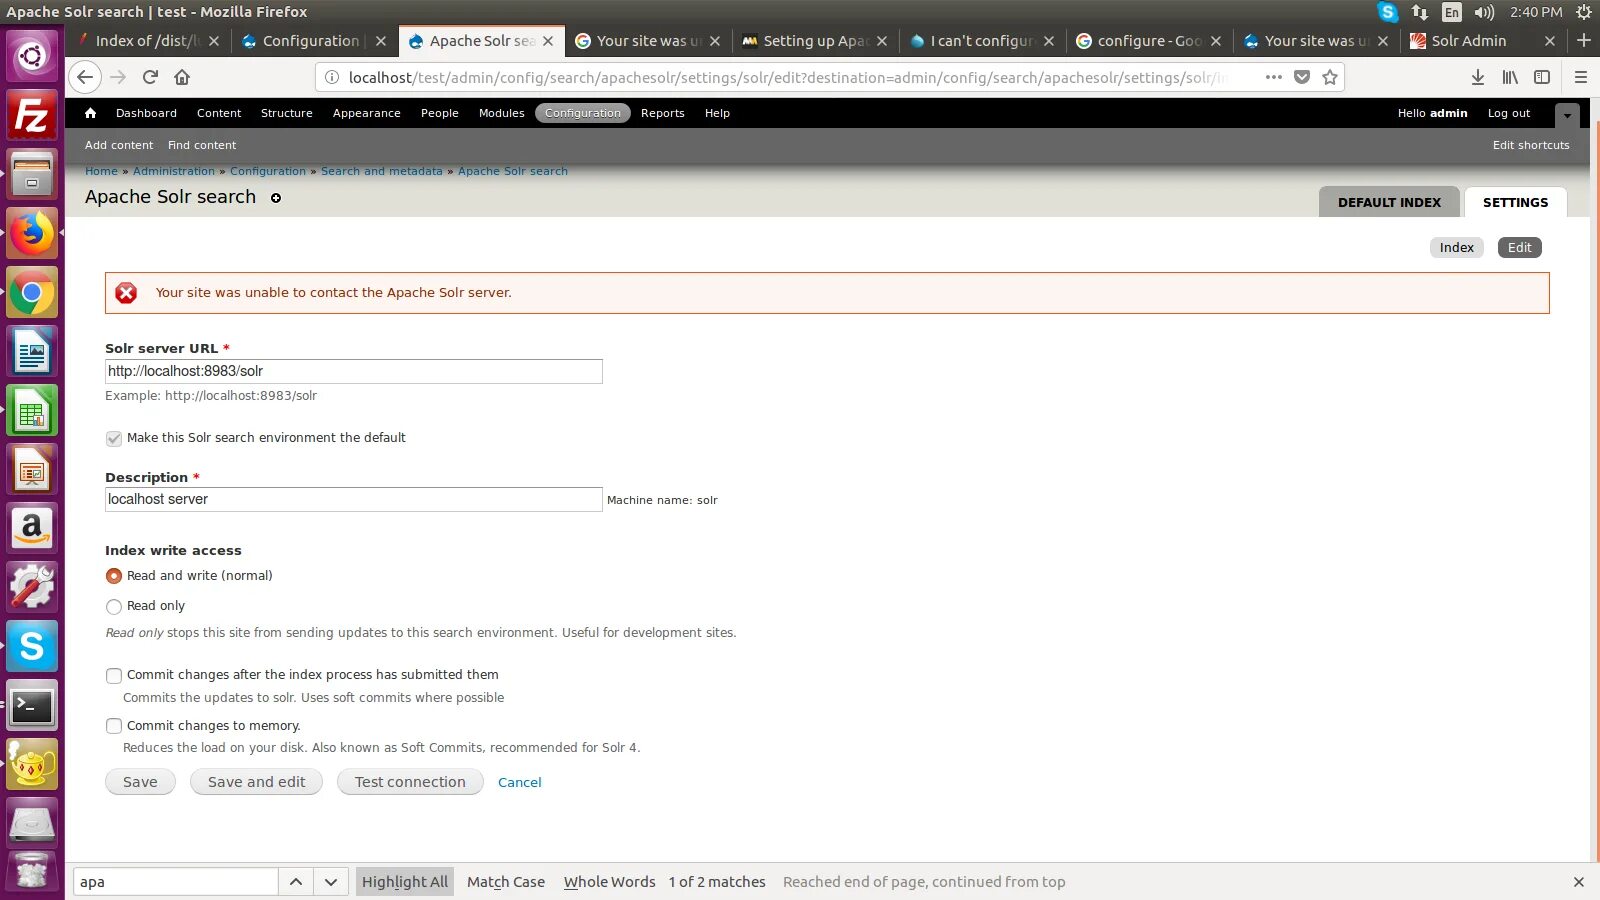Viewport: 1600px width, 900px height.
Task: Click the Log out link
Action: (x=1508, y=113)
